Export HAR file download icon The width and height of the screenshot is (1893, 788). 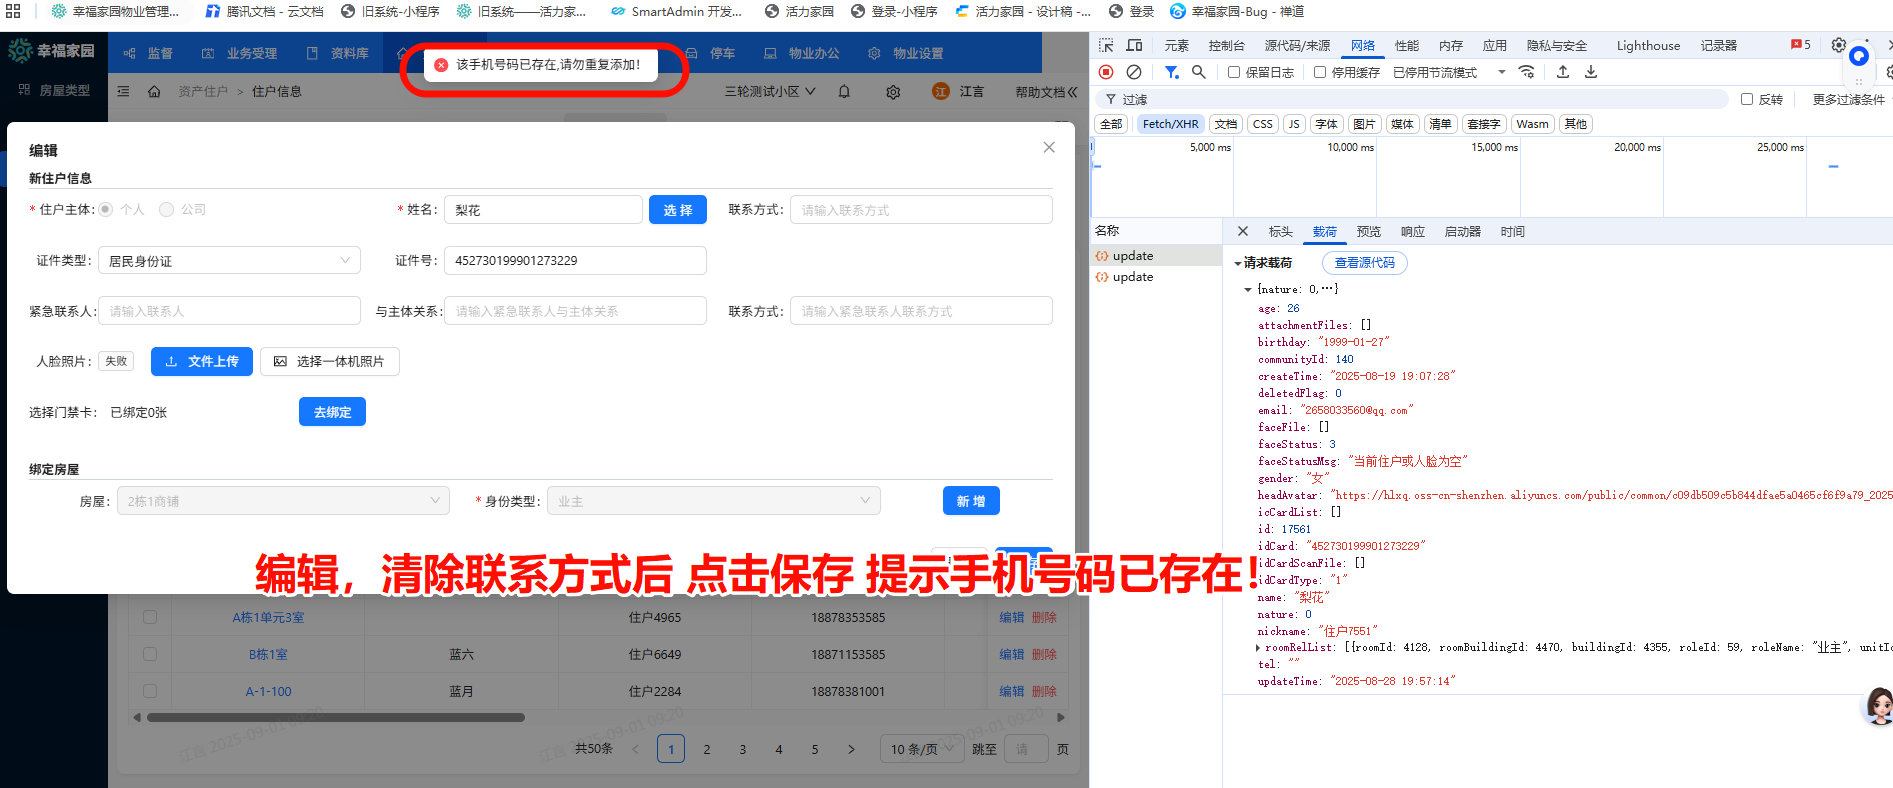[1591, 72]
